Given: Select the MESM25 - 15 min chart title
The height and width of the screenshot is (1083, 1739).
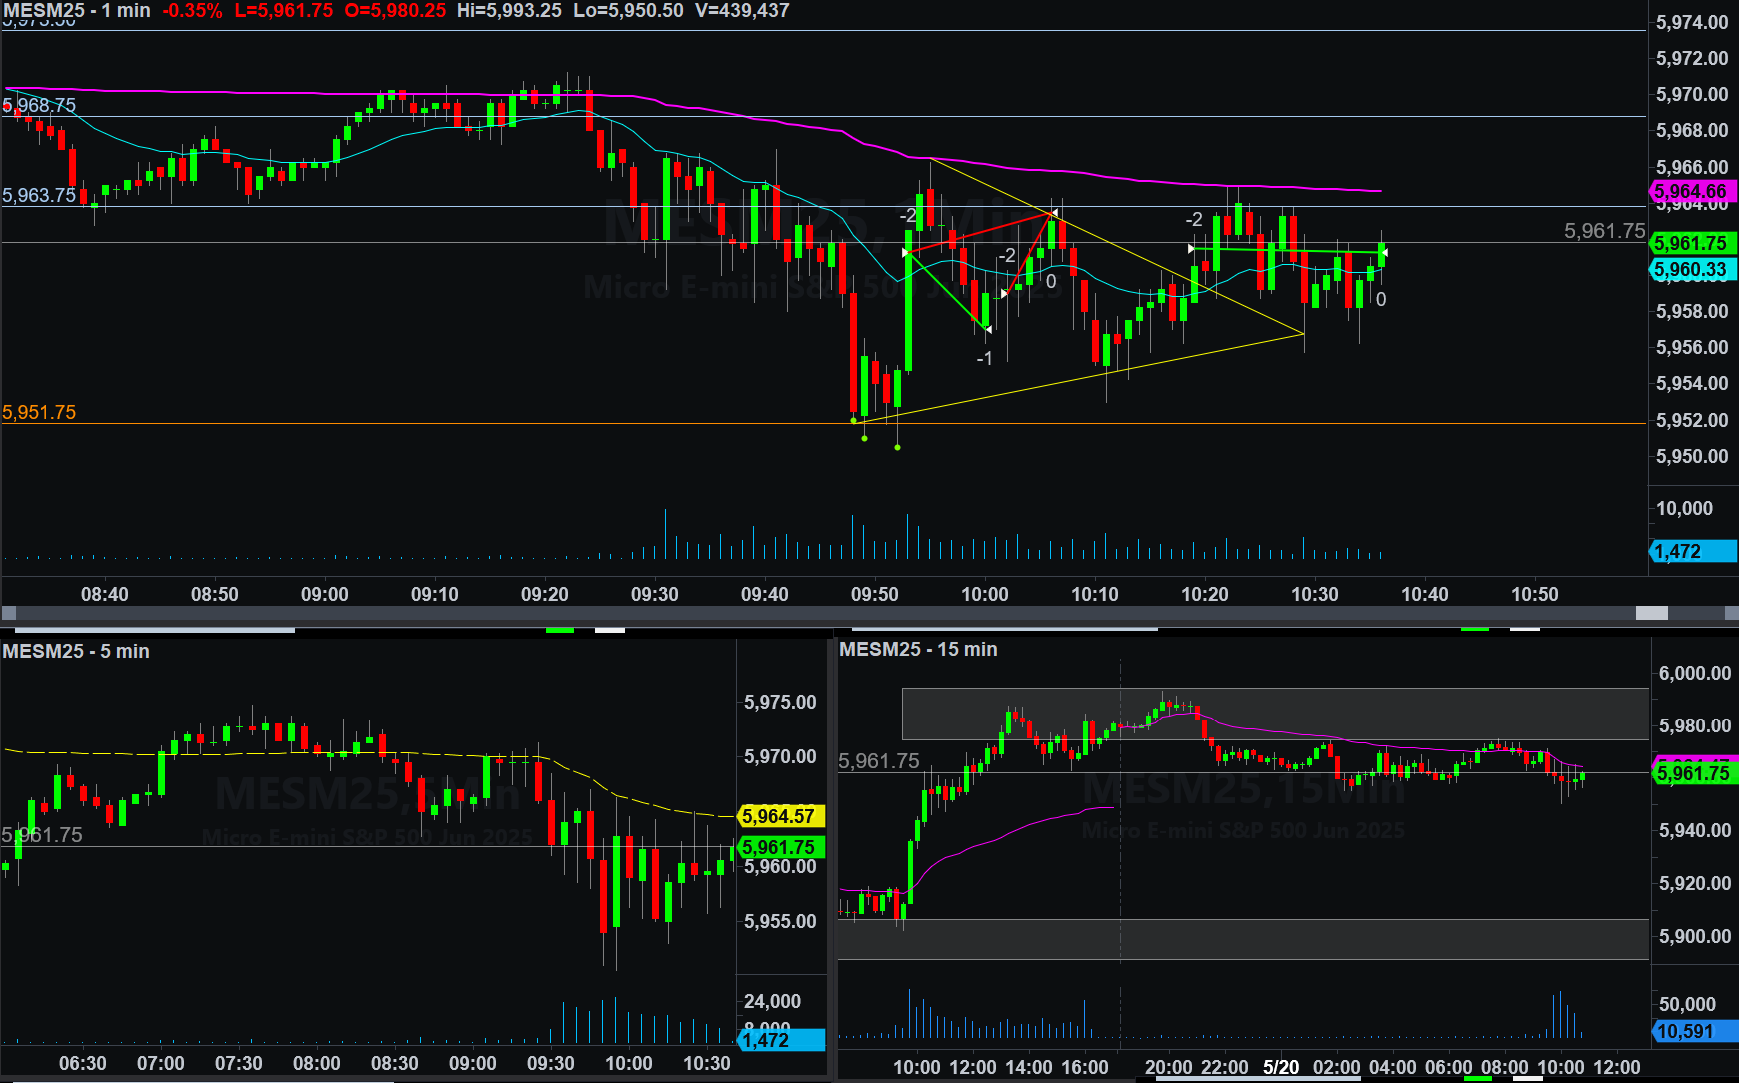Looking at the screenshot, I should click(918, 649).
